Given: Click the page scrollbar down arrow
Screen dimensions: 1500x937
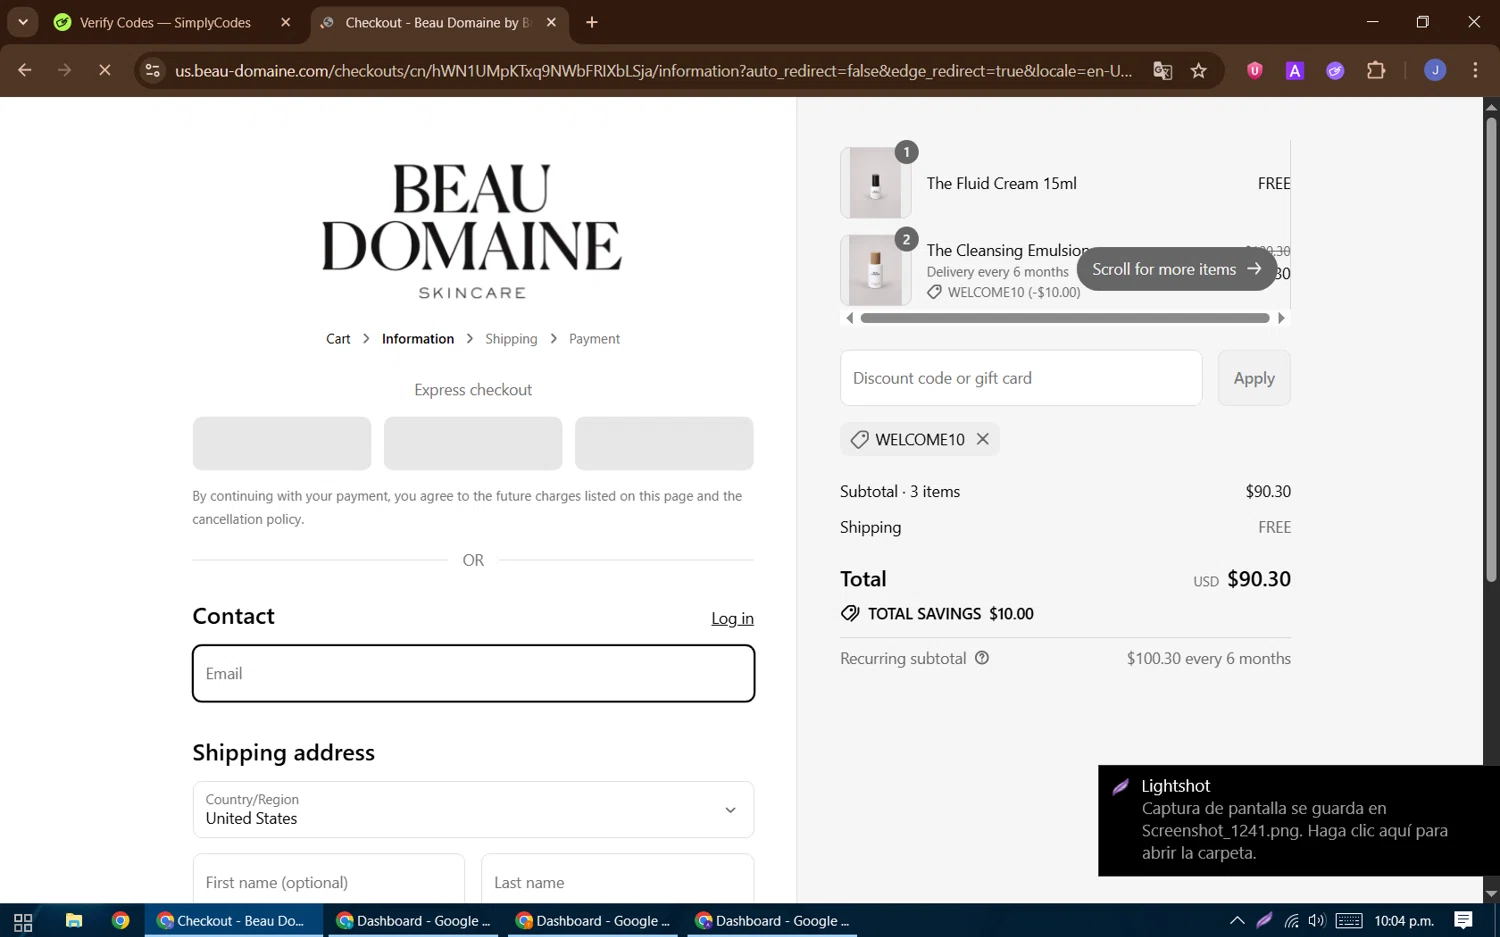Looking at the screenshot, I should [1491, 893].
